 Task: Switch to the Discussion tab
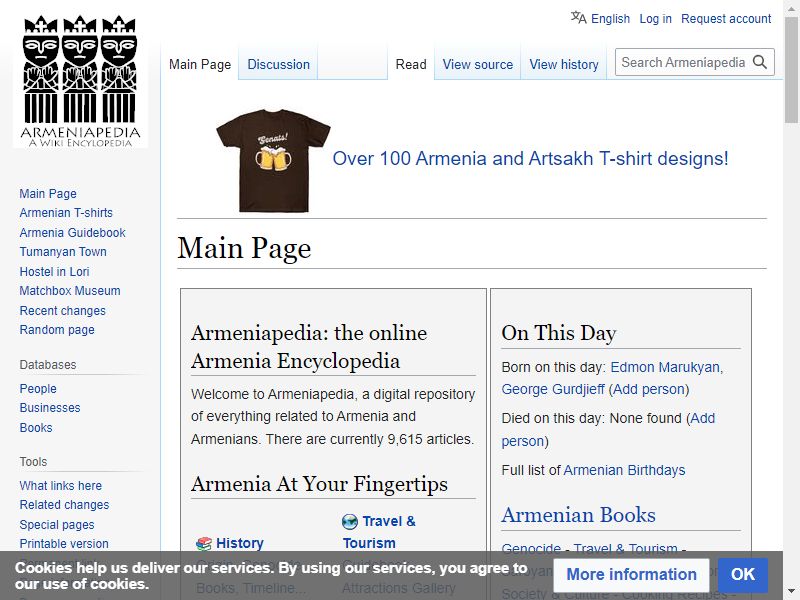[x=279, y=64]
